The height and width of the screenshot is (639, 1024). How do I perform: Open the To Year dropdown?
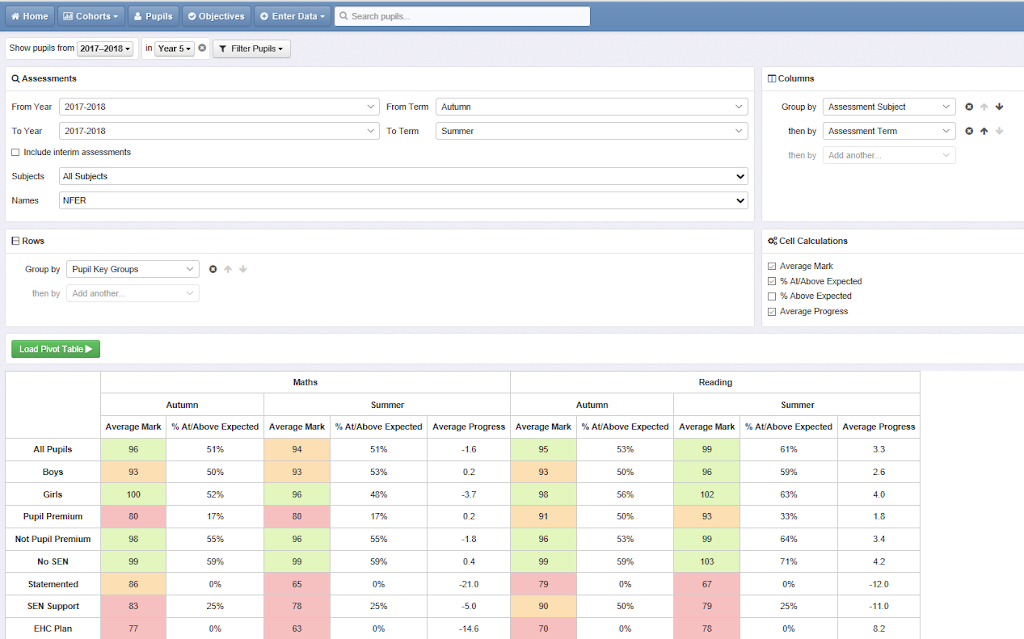point(219,131)
